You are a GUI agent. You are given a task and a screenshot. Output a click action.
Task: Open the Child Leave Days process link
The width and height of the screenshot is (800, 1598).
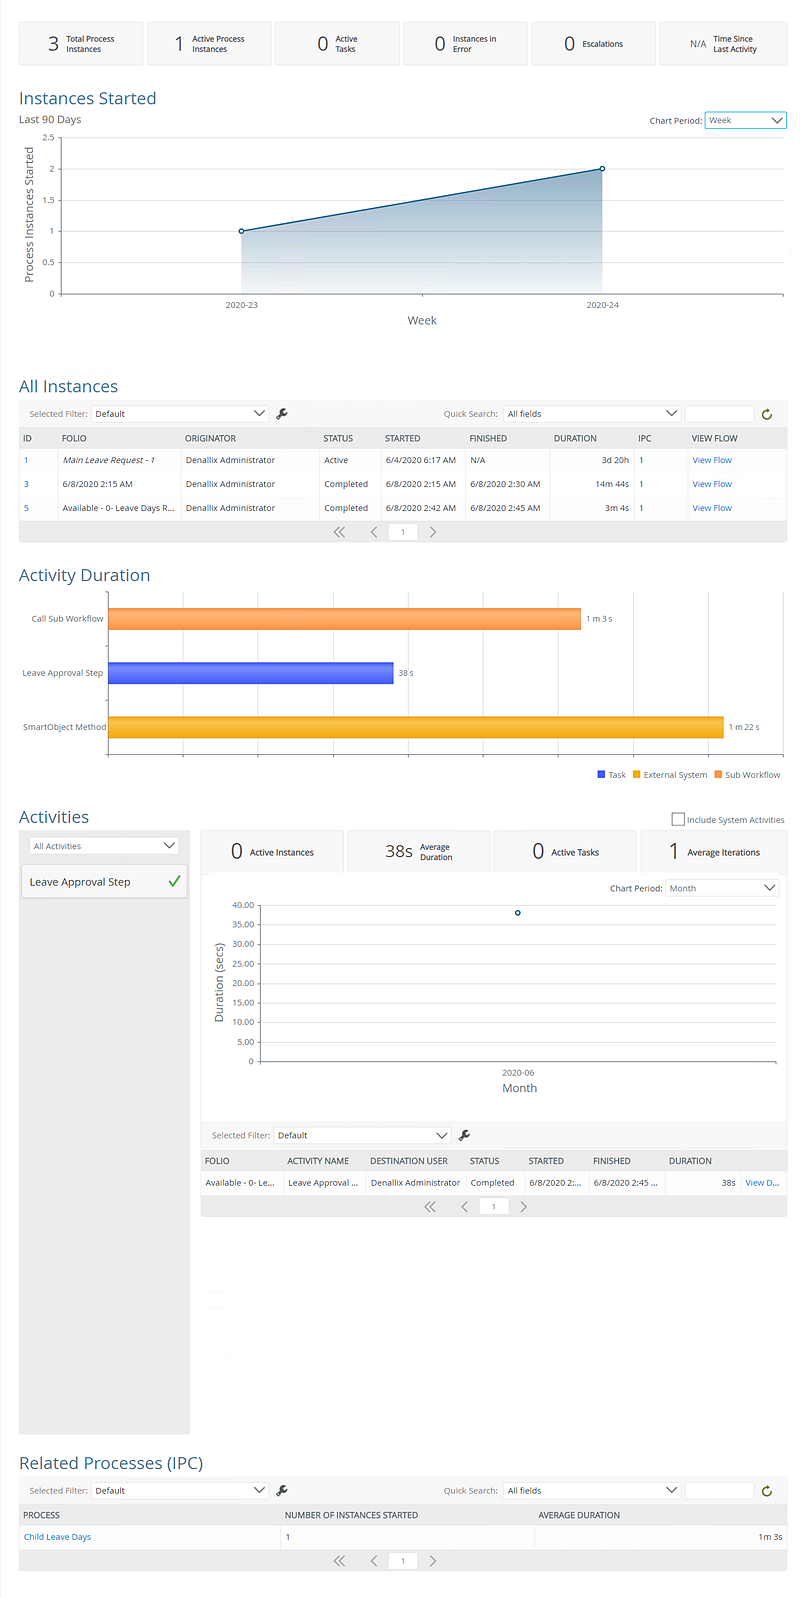click(x=57, y=1537)
